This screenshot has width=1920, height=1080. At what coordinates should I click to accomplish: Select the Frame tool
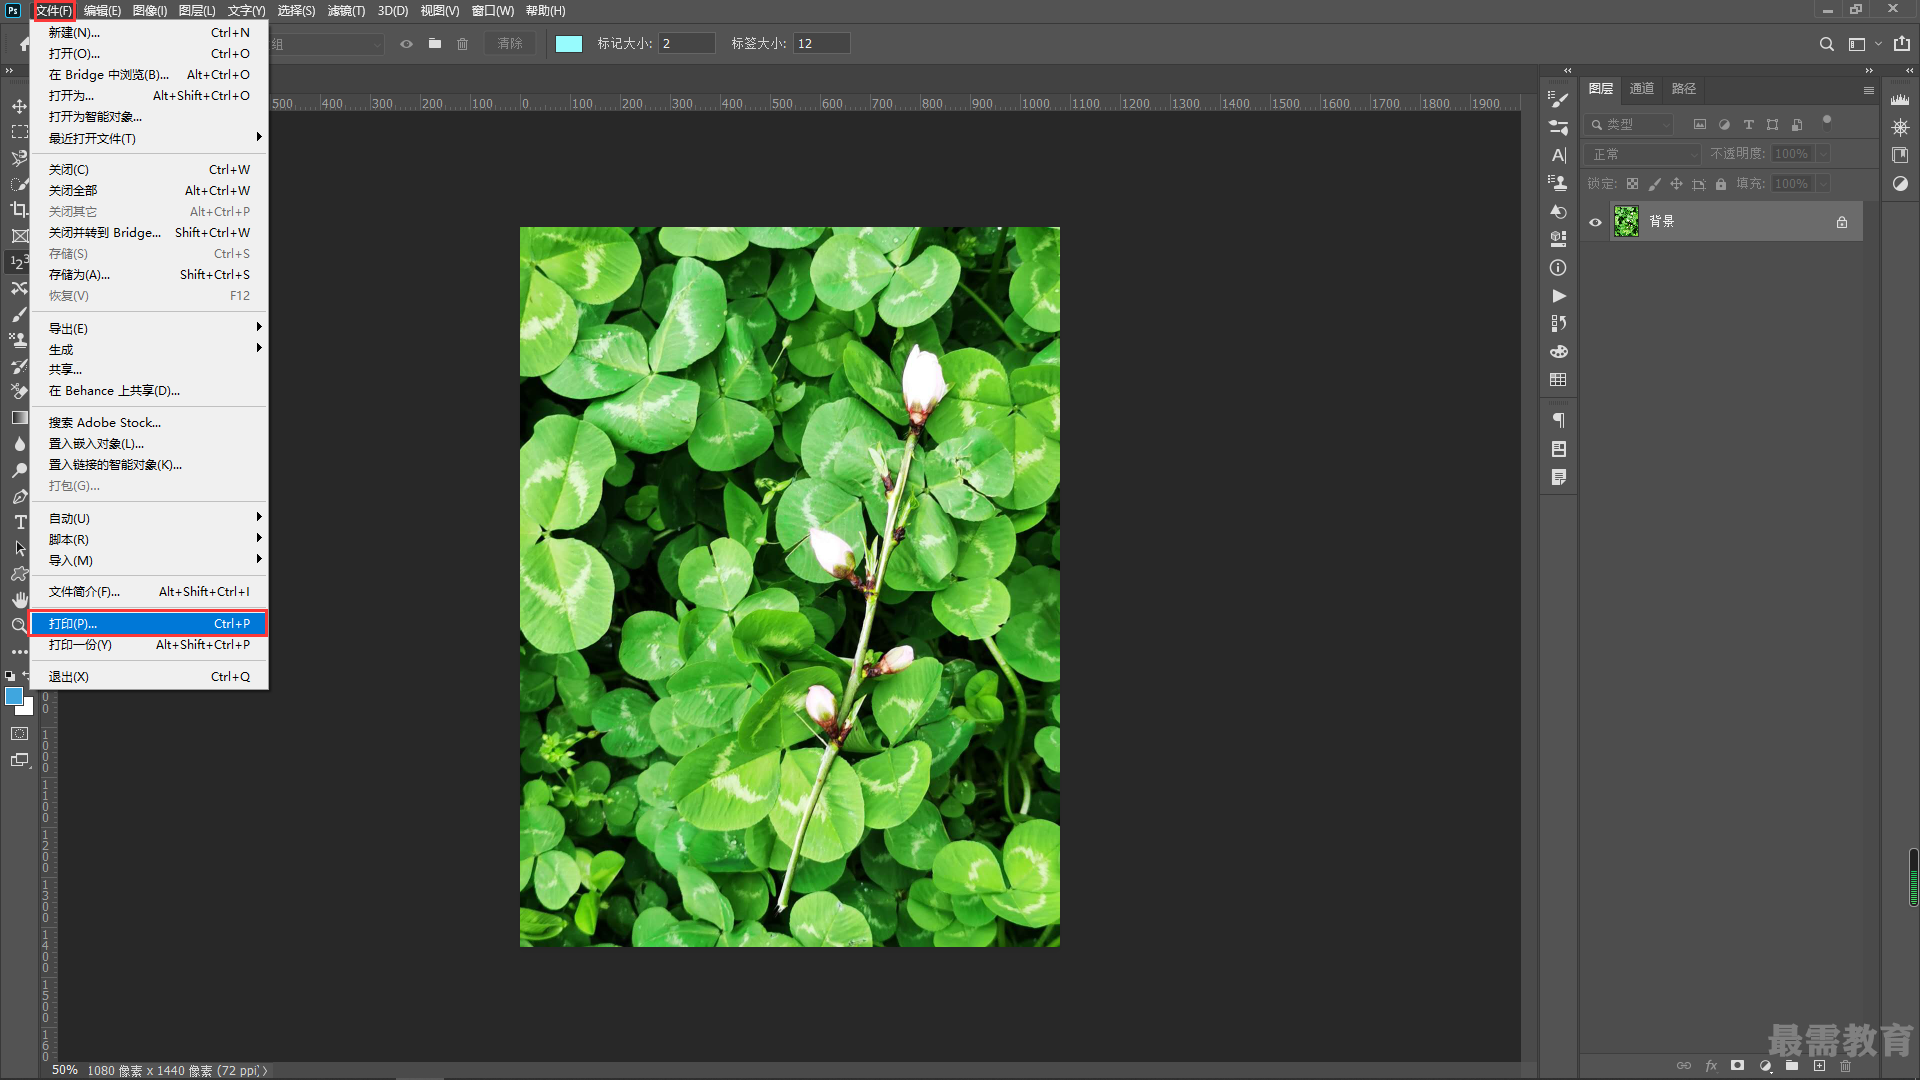[x=19, y=236]
